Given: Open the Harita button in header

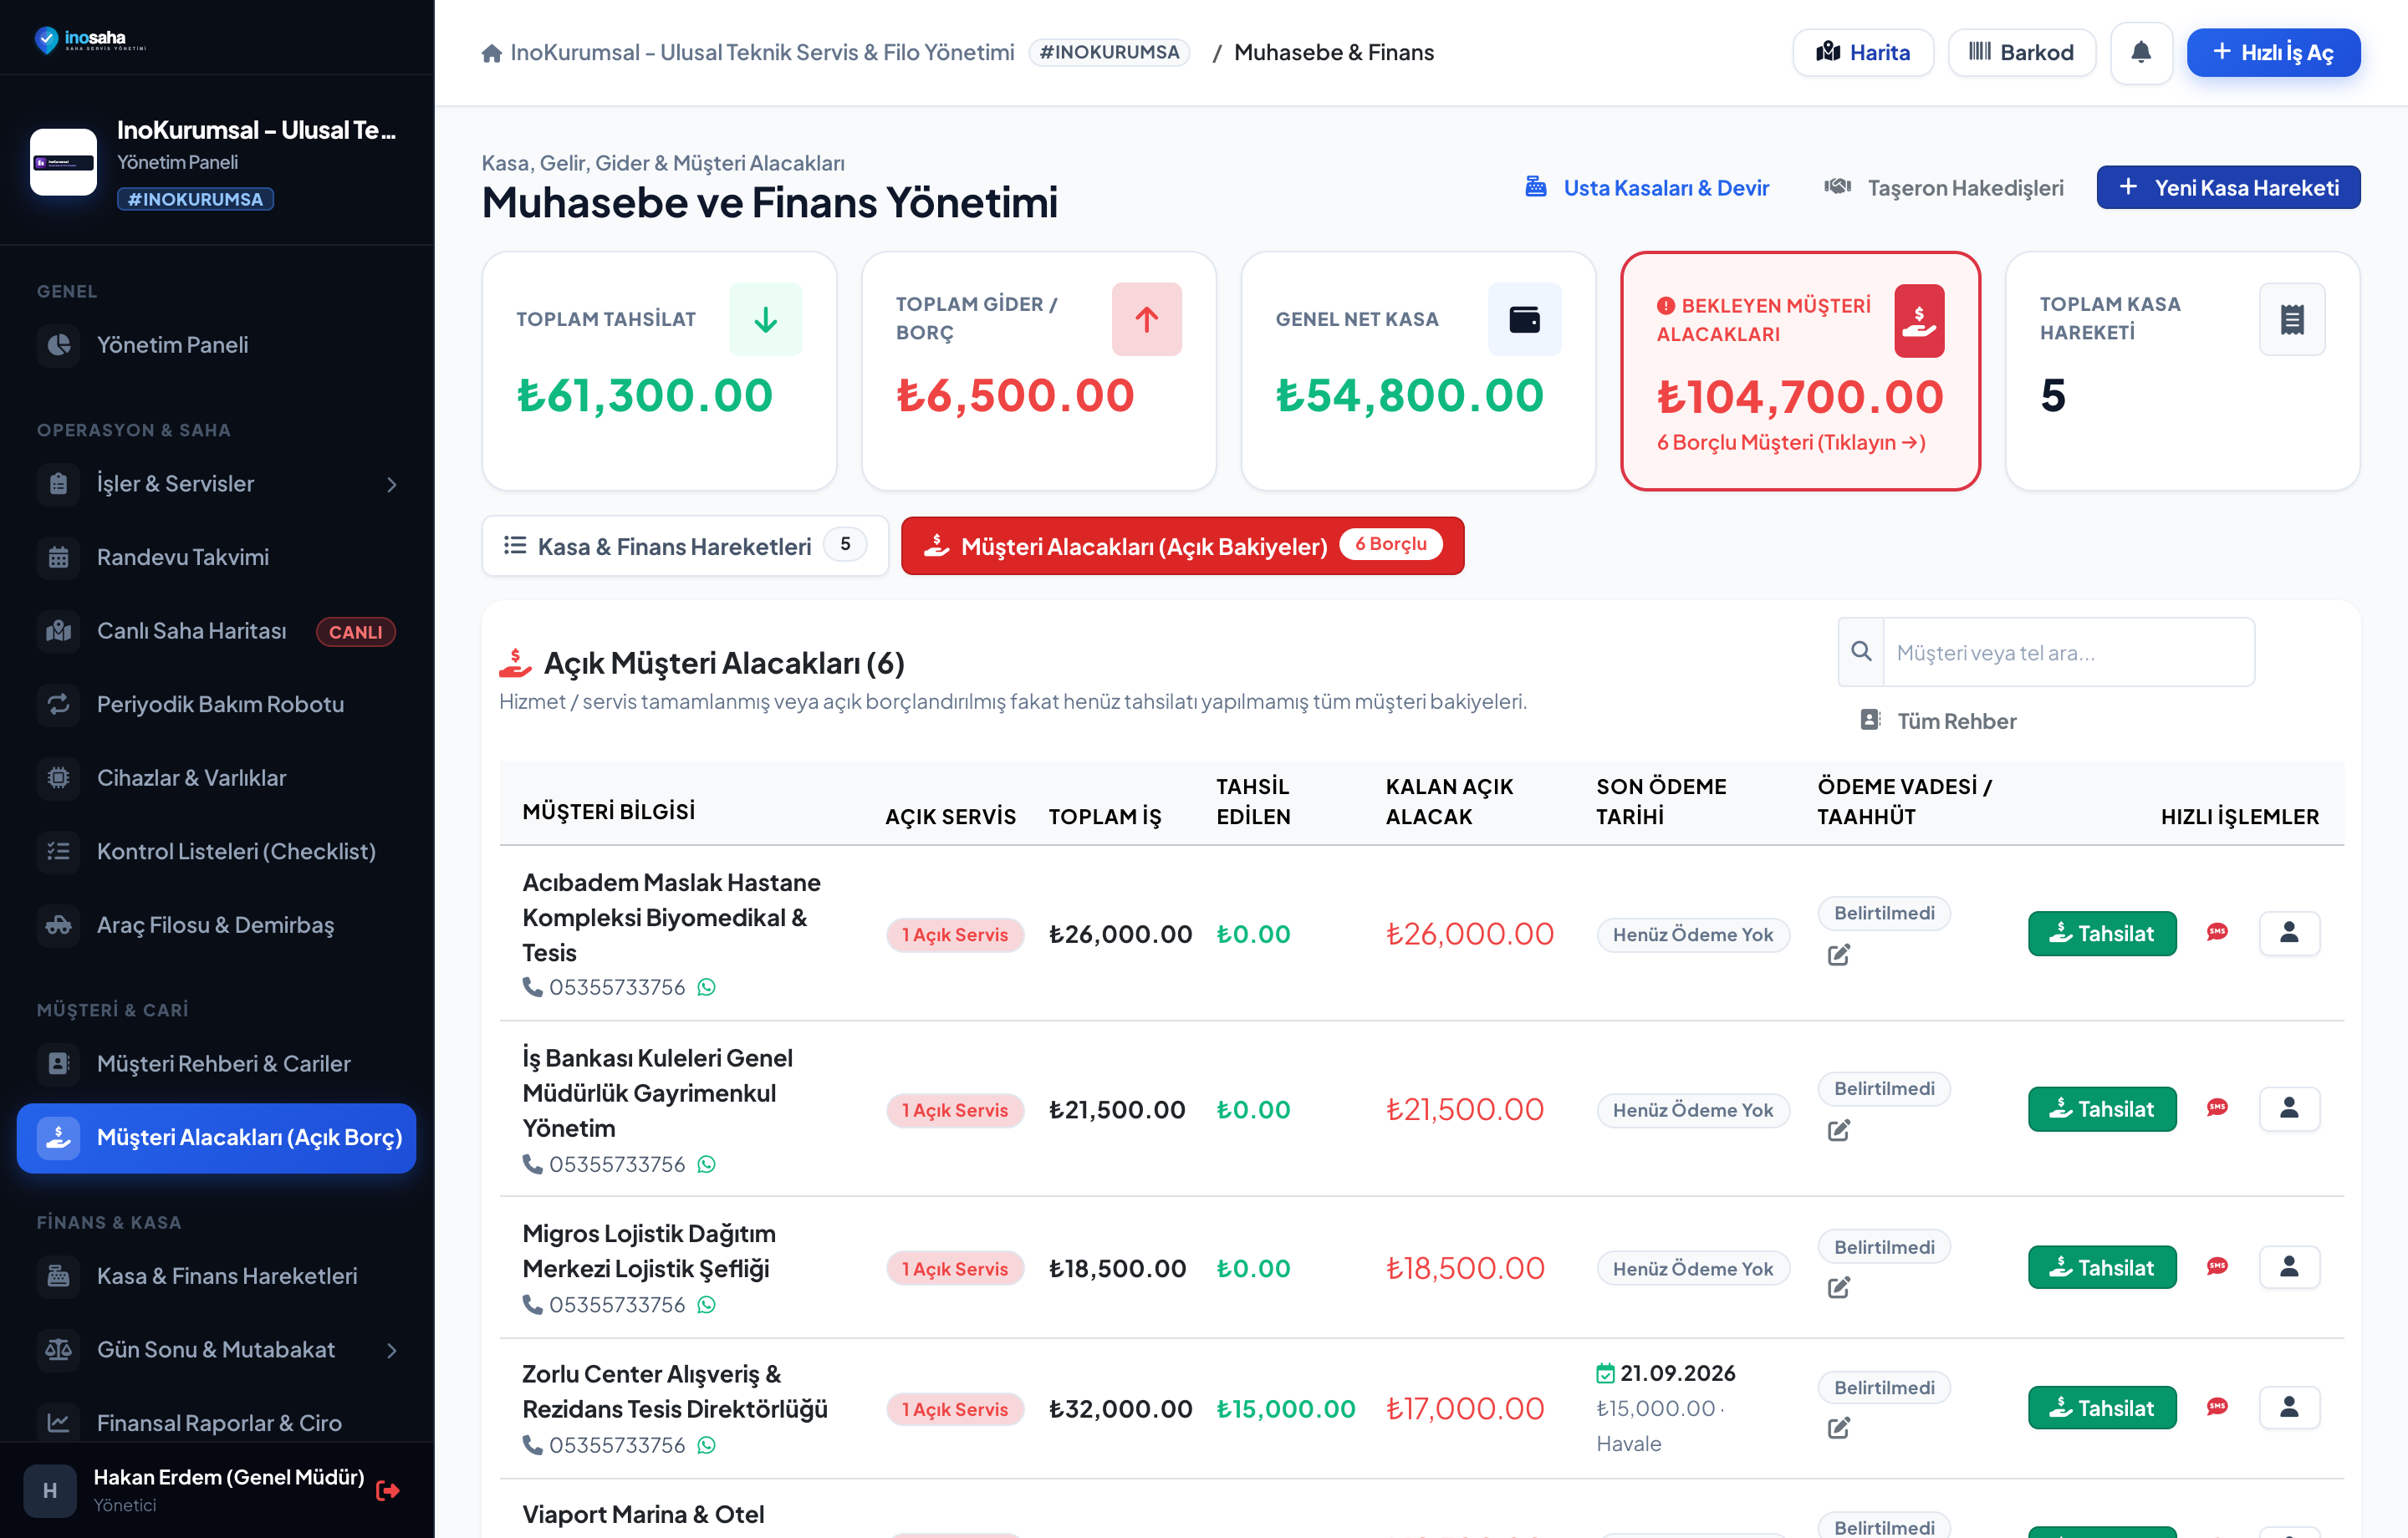Looking at the screenshot, I should click(1863, 52).
